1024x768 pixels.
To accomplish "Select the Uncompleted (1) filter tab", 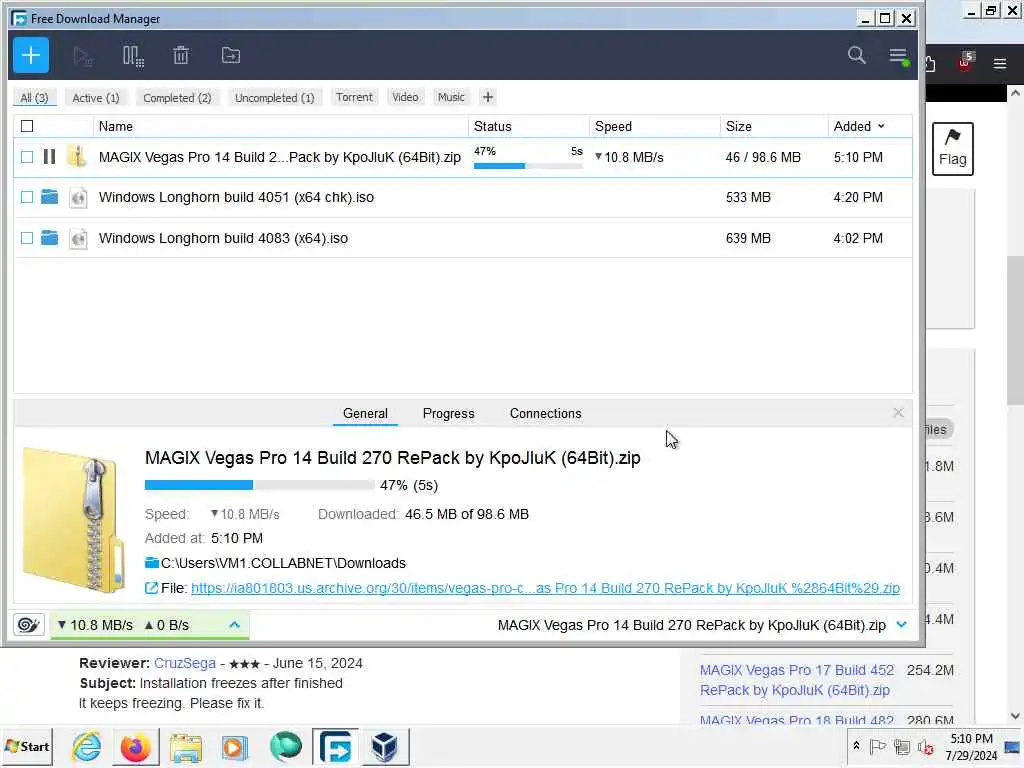I will coord(274,97).
